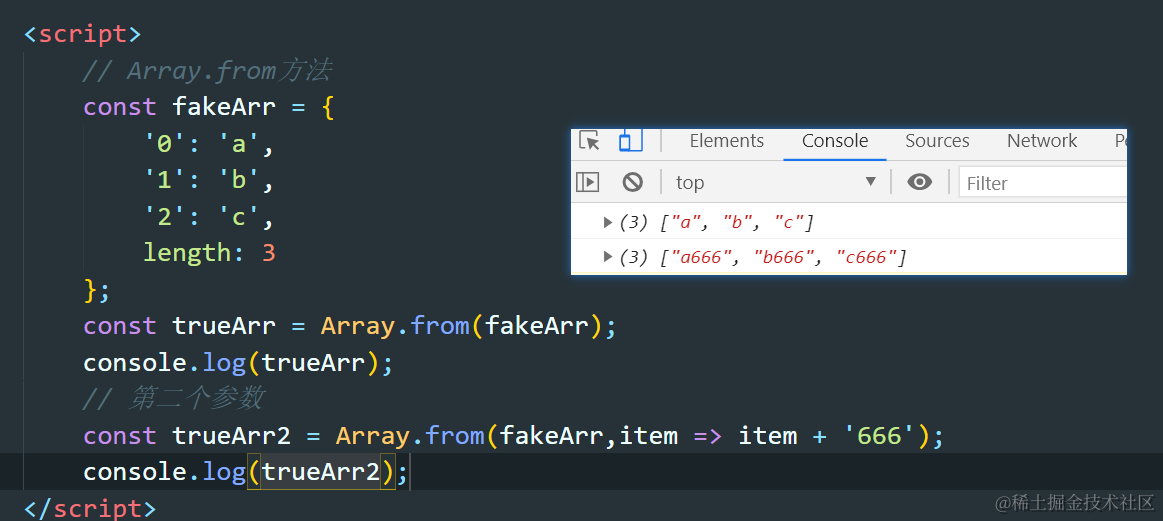Focus the console Filter input field
This screenshot has width=1163, height=521.
[x=1043, y=183]
